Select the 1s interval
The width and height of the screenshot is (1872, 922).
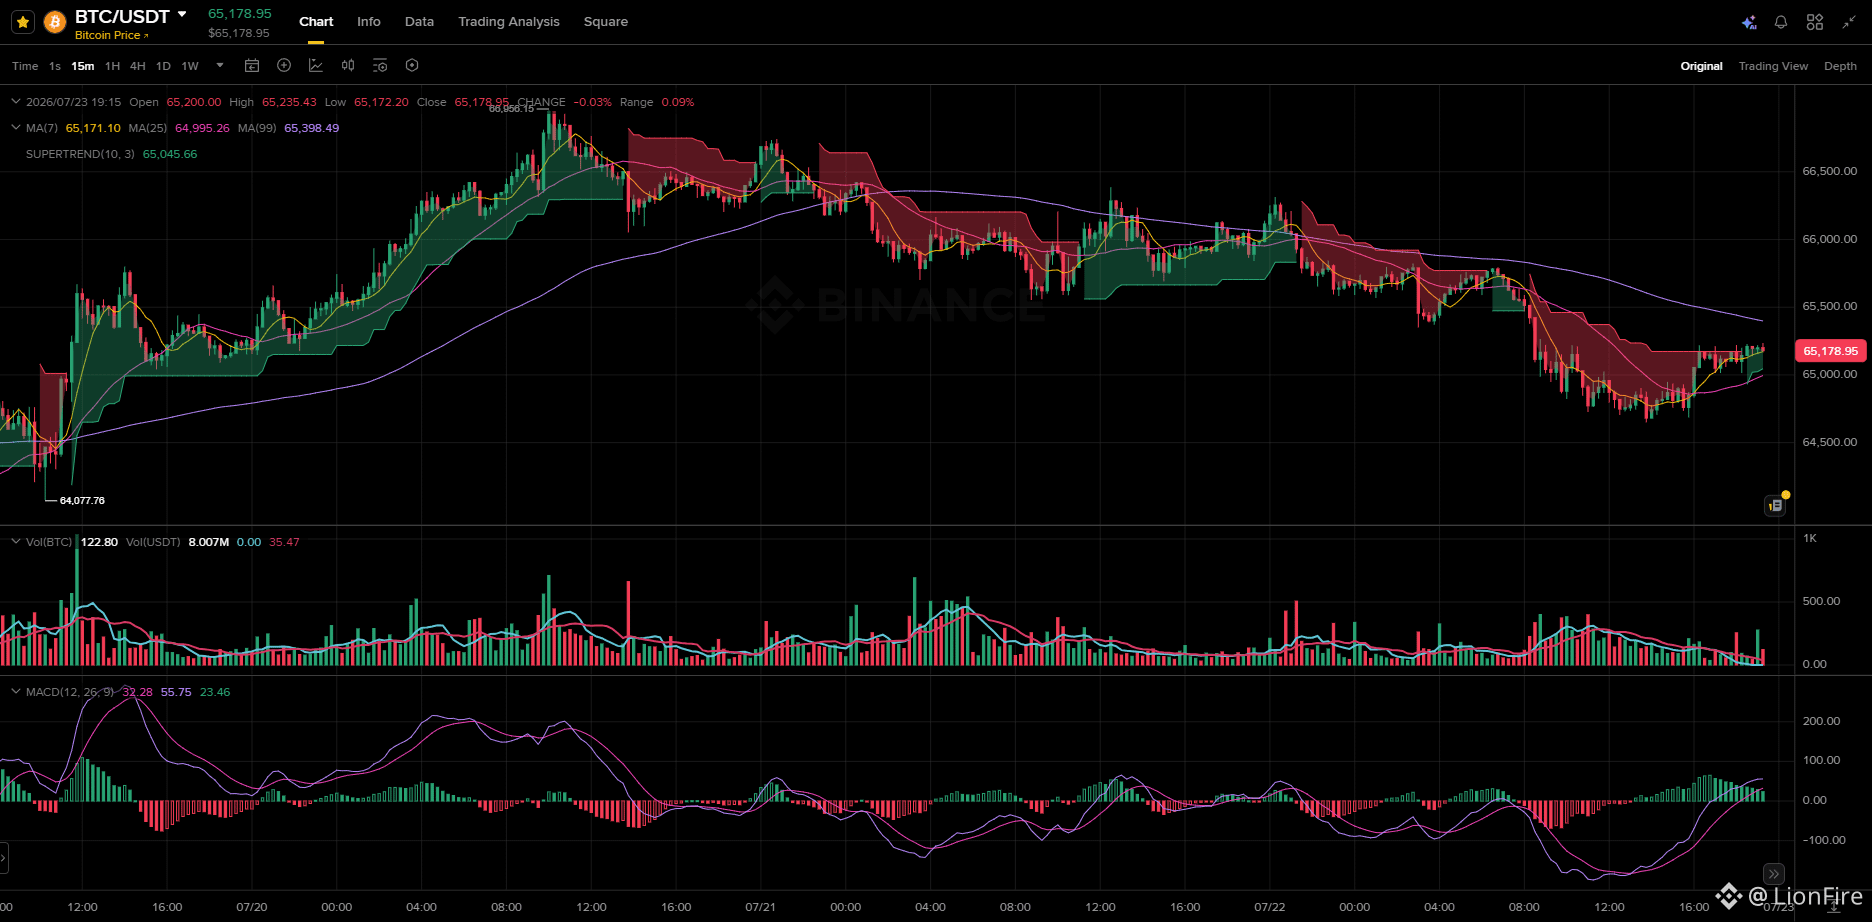55,66
